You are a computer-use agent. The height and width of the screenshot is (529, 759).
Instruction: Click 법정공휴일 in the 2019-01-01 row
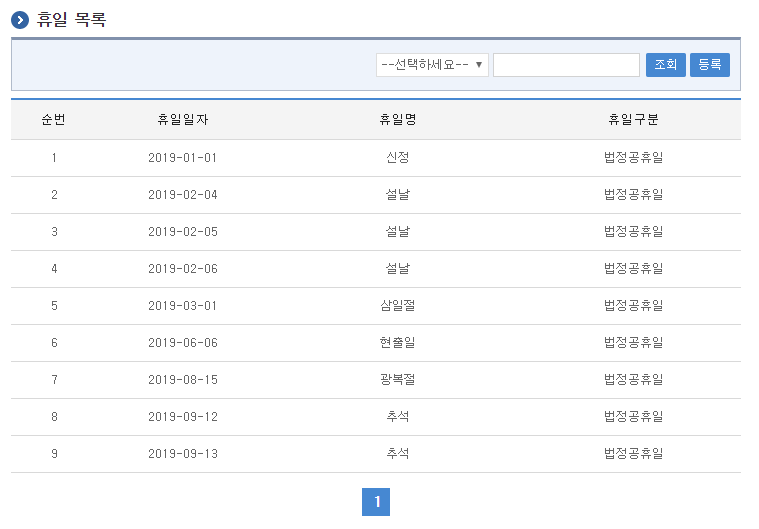click(633, 158)
